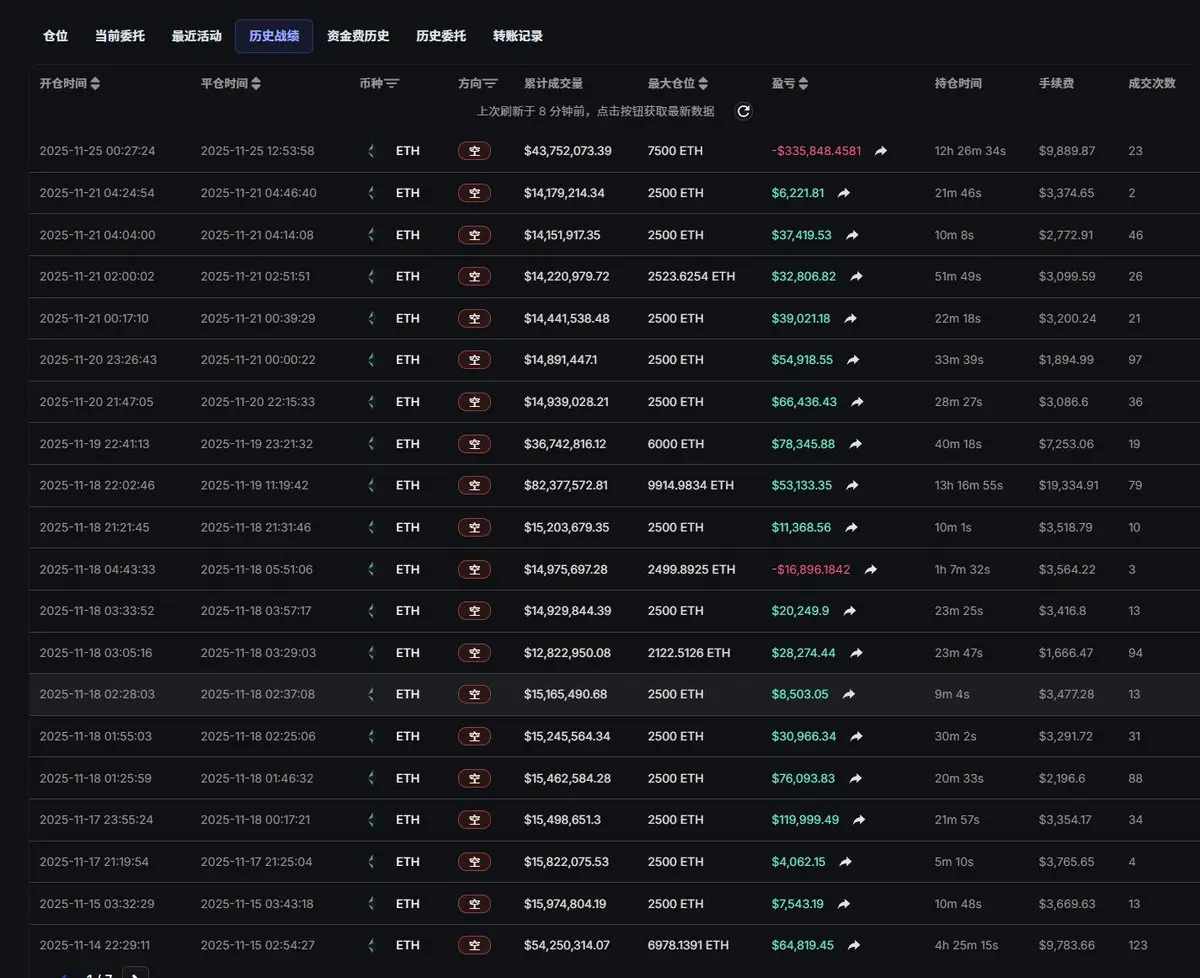The height and width of the screenshot is (978, 1200).
Task: Share the $119,999.49 profit trade
Action: pyautogui.click(x=859, y=820)
